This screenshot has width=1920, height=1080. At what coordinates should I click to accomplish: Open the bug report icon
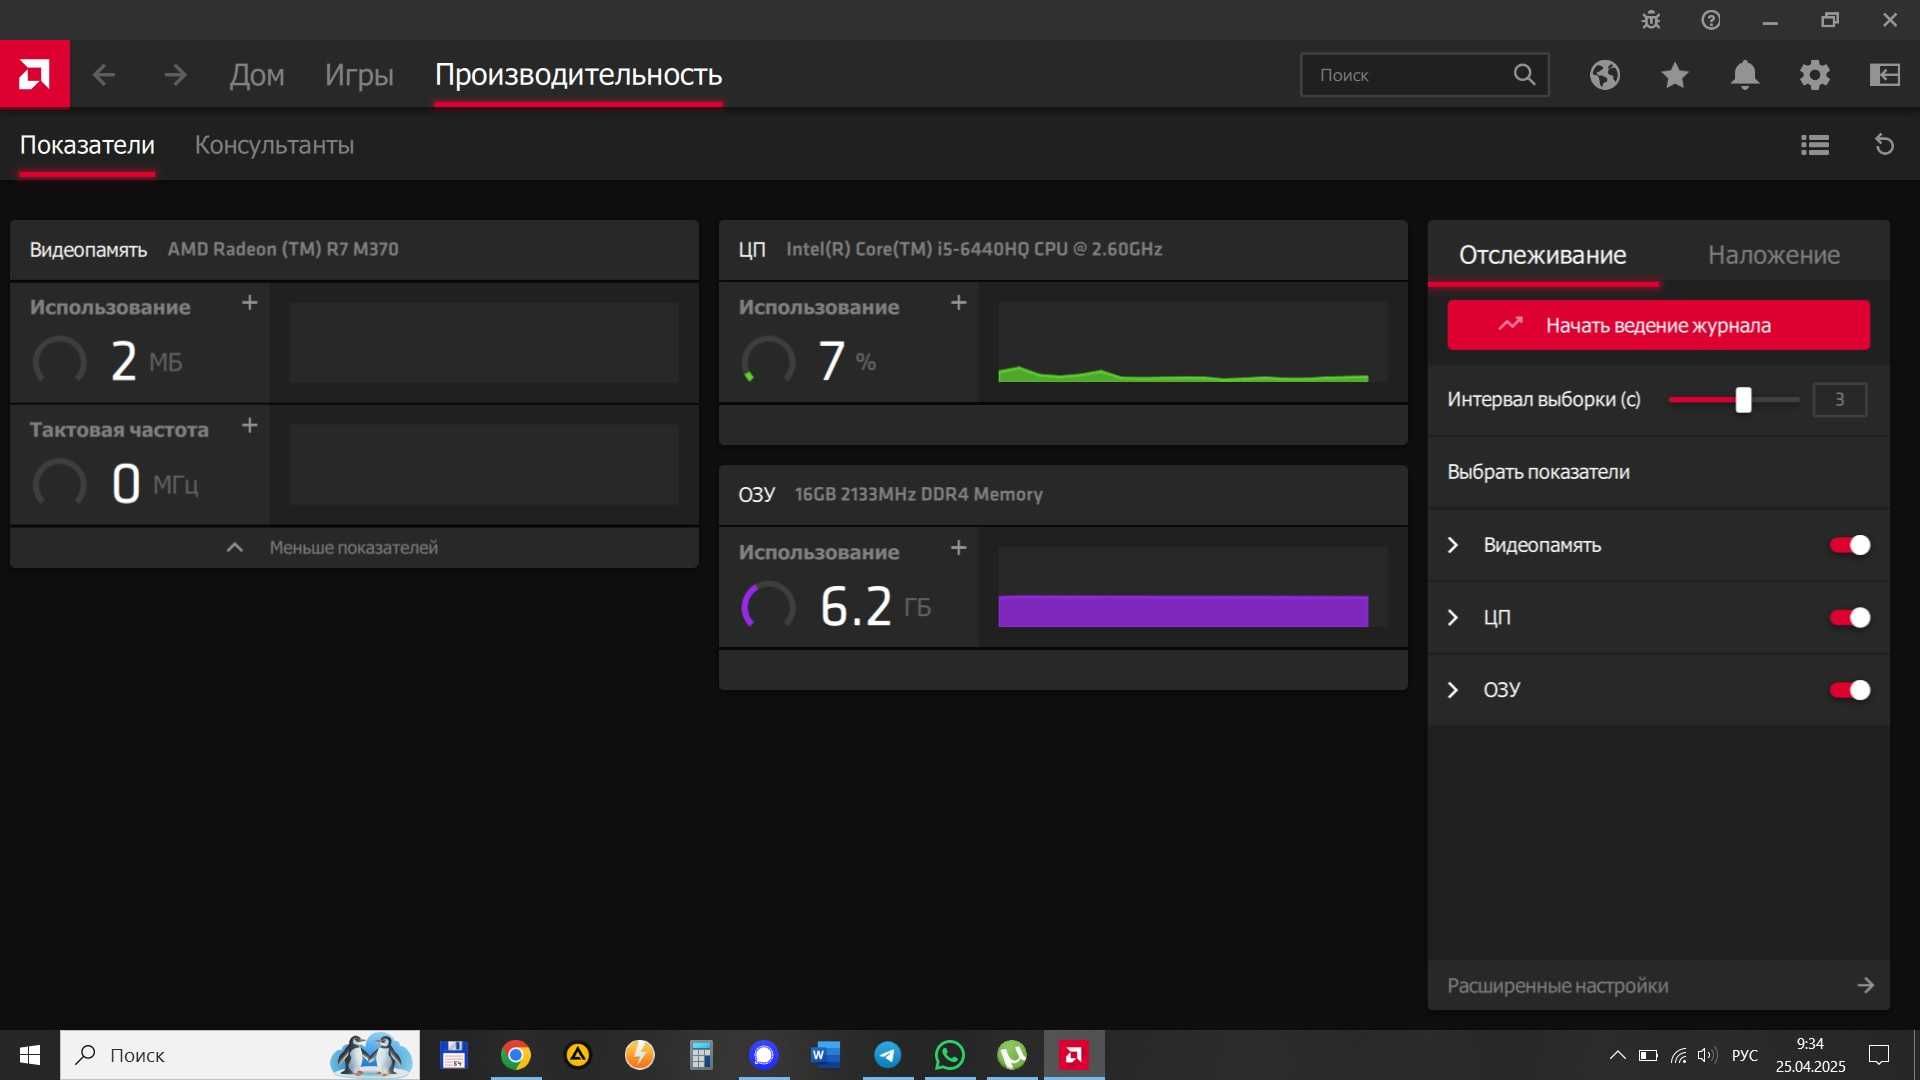(1651, 20)
